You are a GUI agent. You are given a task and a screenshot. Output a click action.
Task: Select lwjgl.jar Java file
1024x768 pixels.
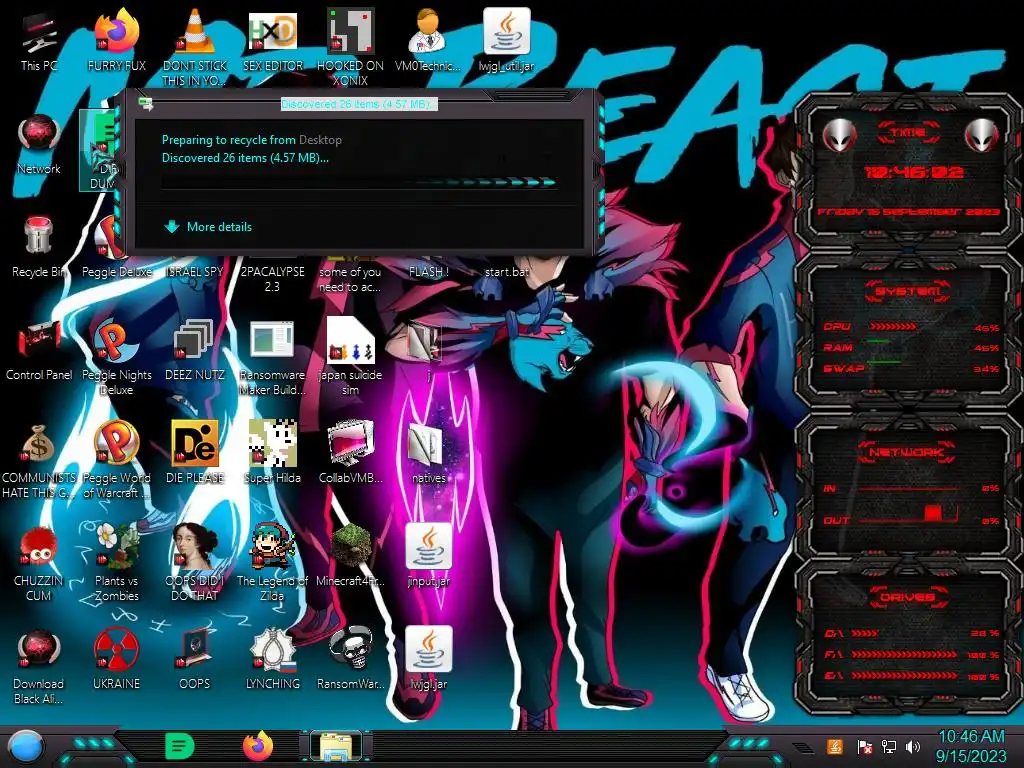click(428, 658)
